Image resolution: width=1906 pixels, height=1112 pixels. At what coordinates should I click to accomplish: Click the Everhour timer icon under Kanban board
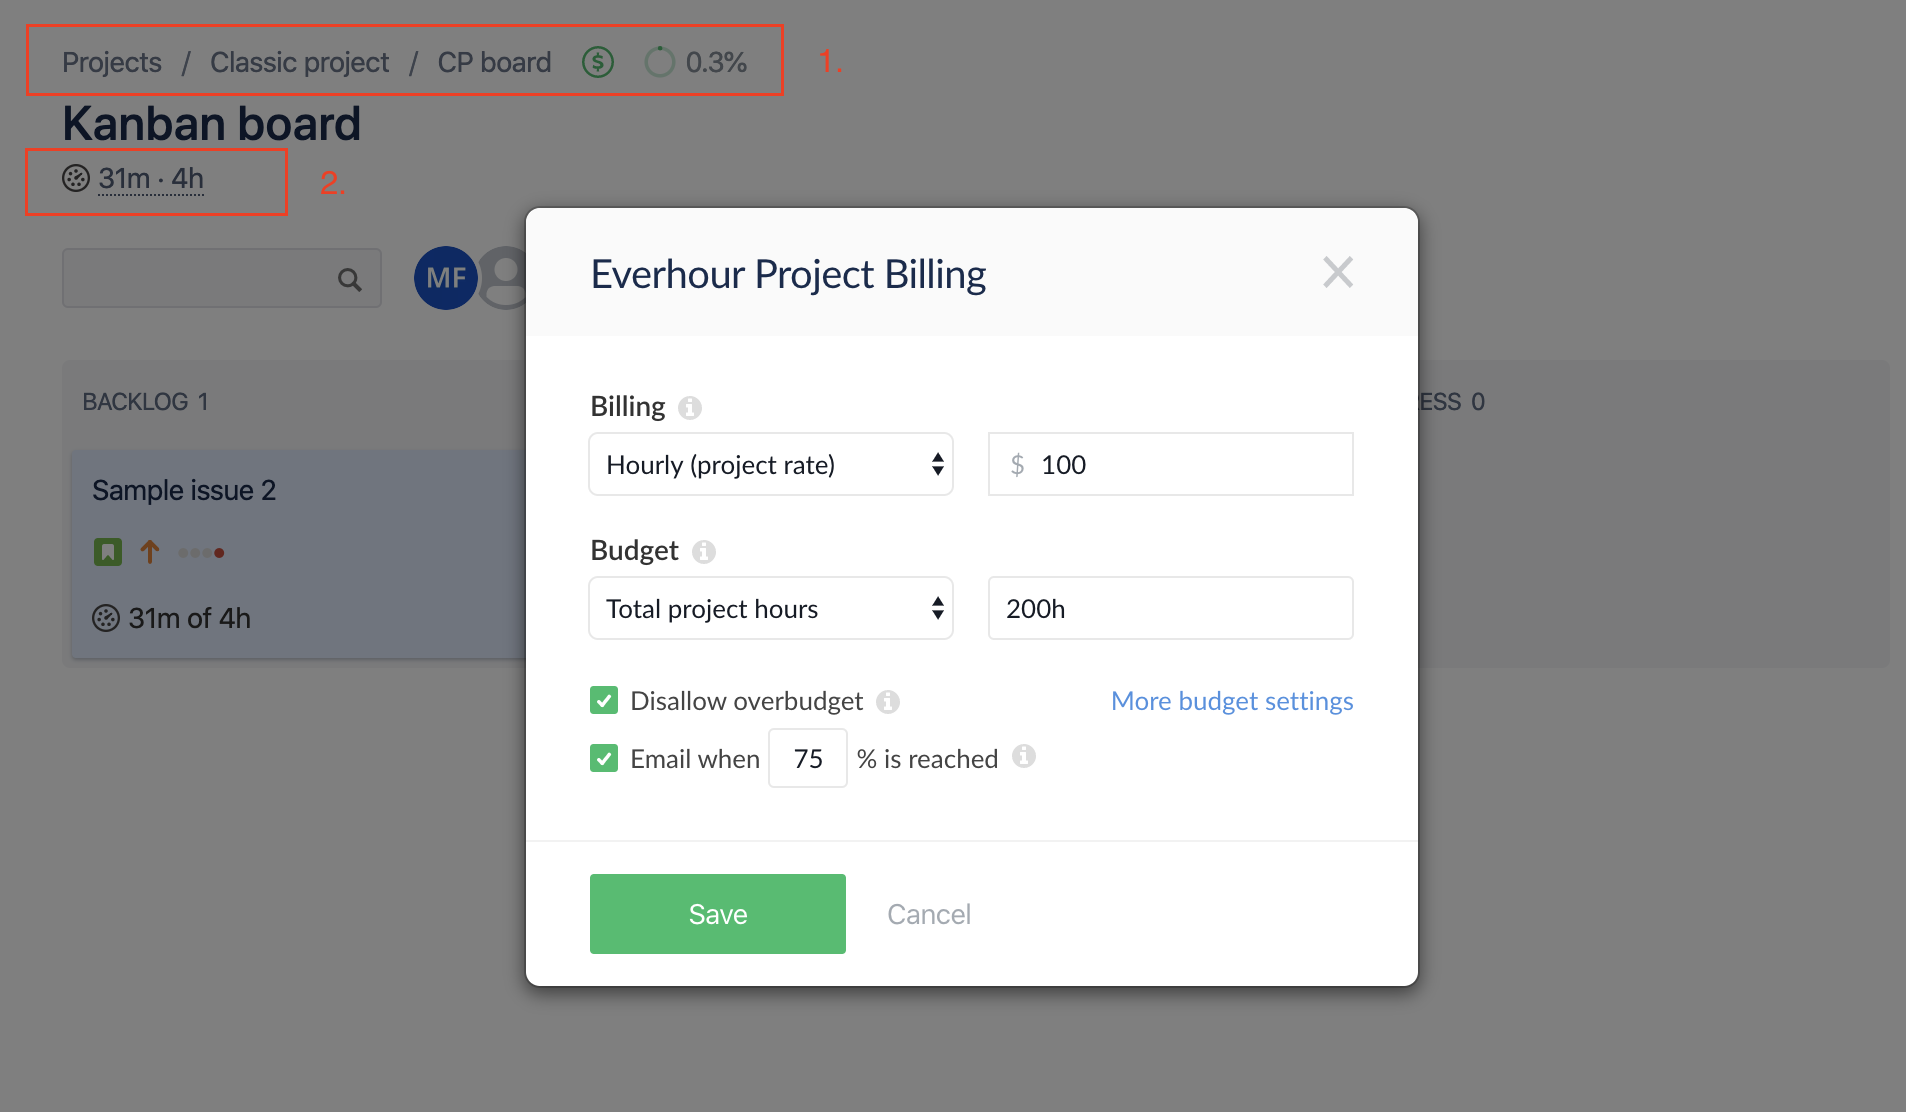point(76,178)
